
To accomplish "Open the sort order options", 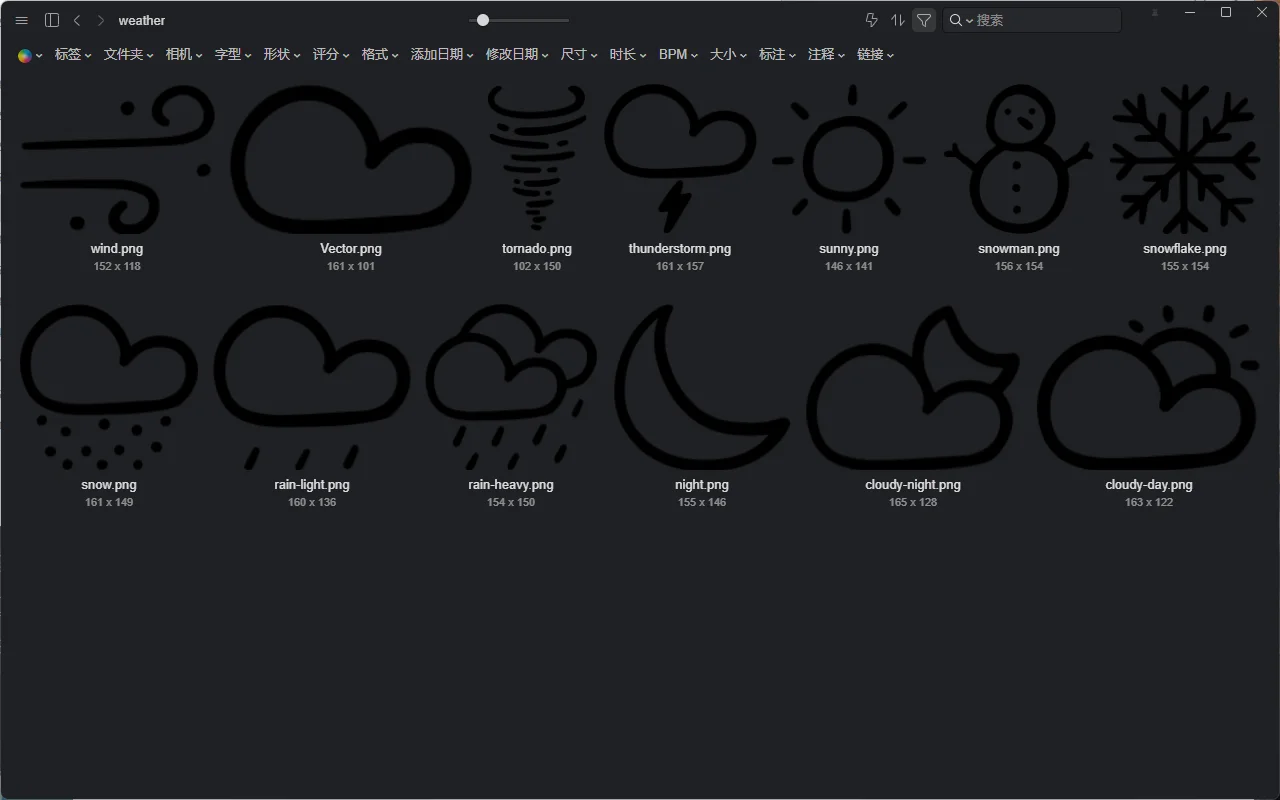I will coord(898,20).
